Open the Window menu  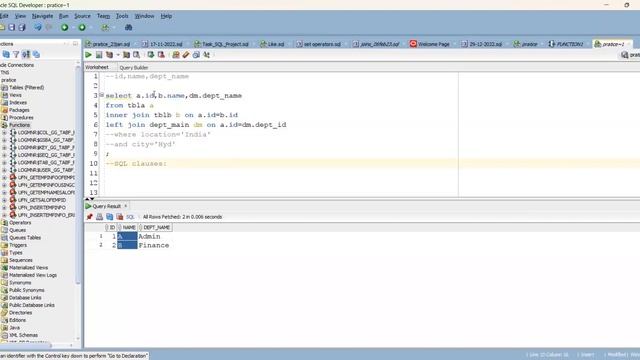pyautogui.click(x=144, y=16)
